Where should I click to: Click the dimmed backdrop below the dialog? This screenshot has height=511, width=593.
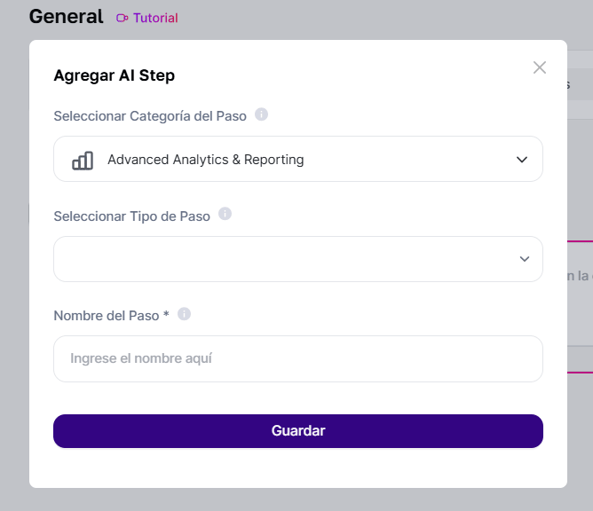pyautogui.click(x=298, y=500)
